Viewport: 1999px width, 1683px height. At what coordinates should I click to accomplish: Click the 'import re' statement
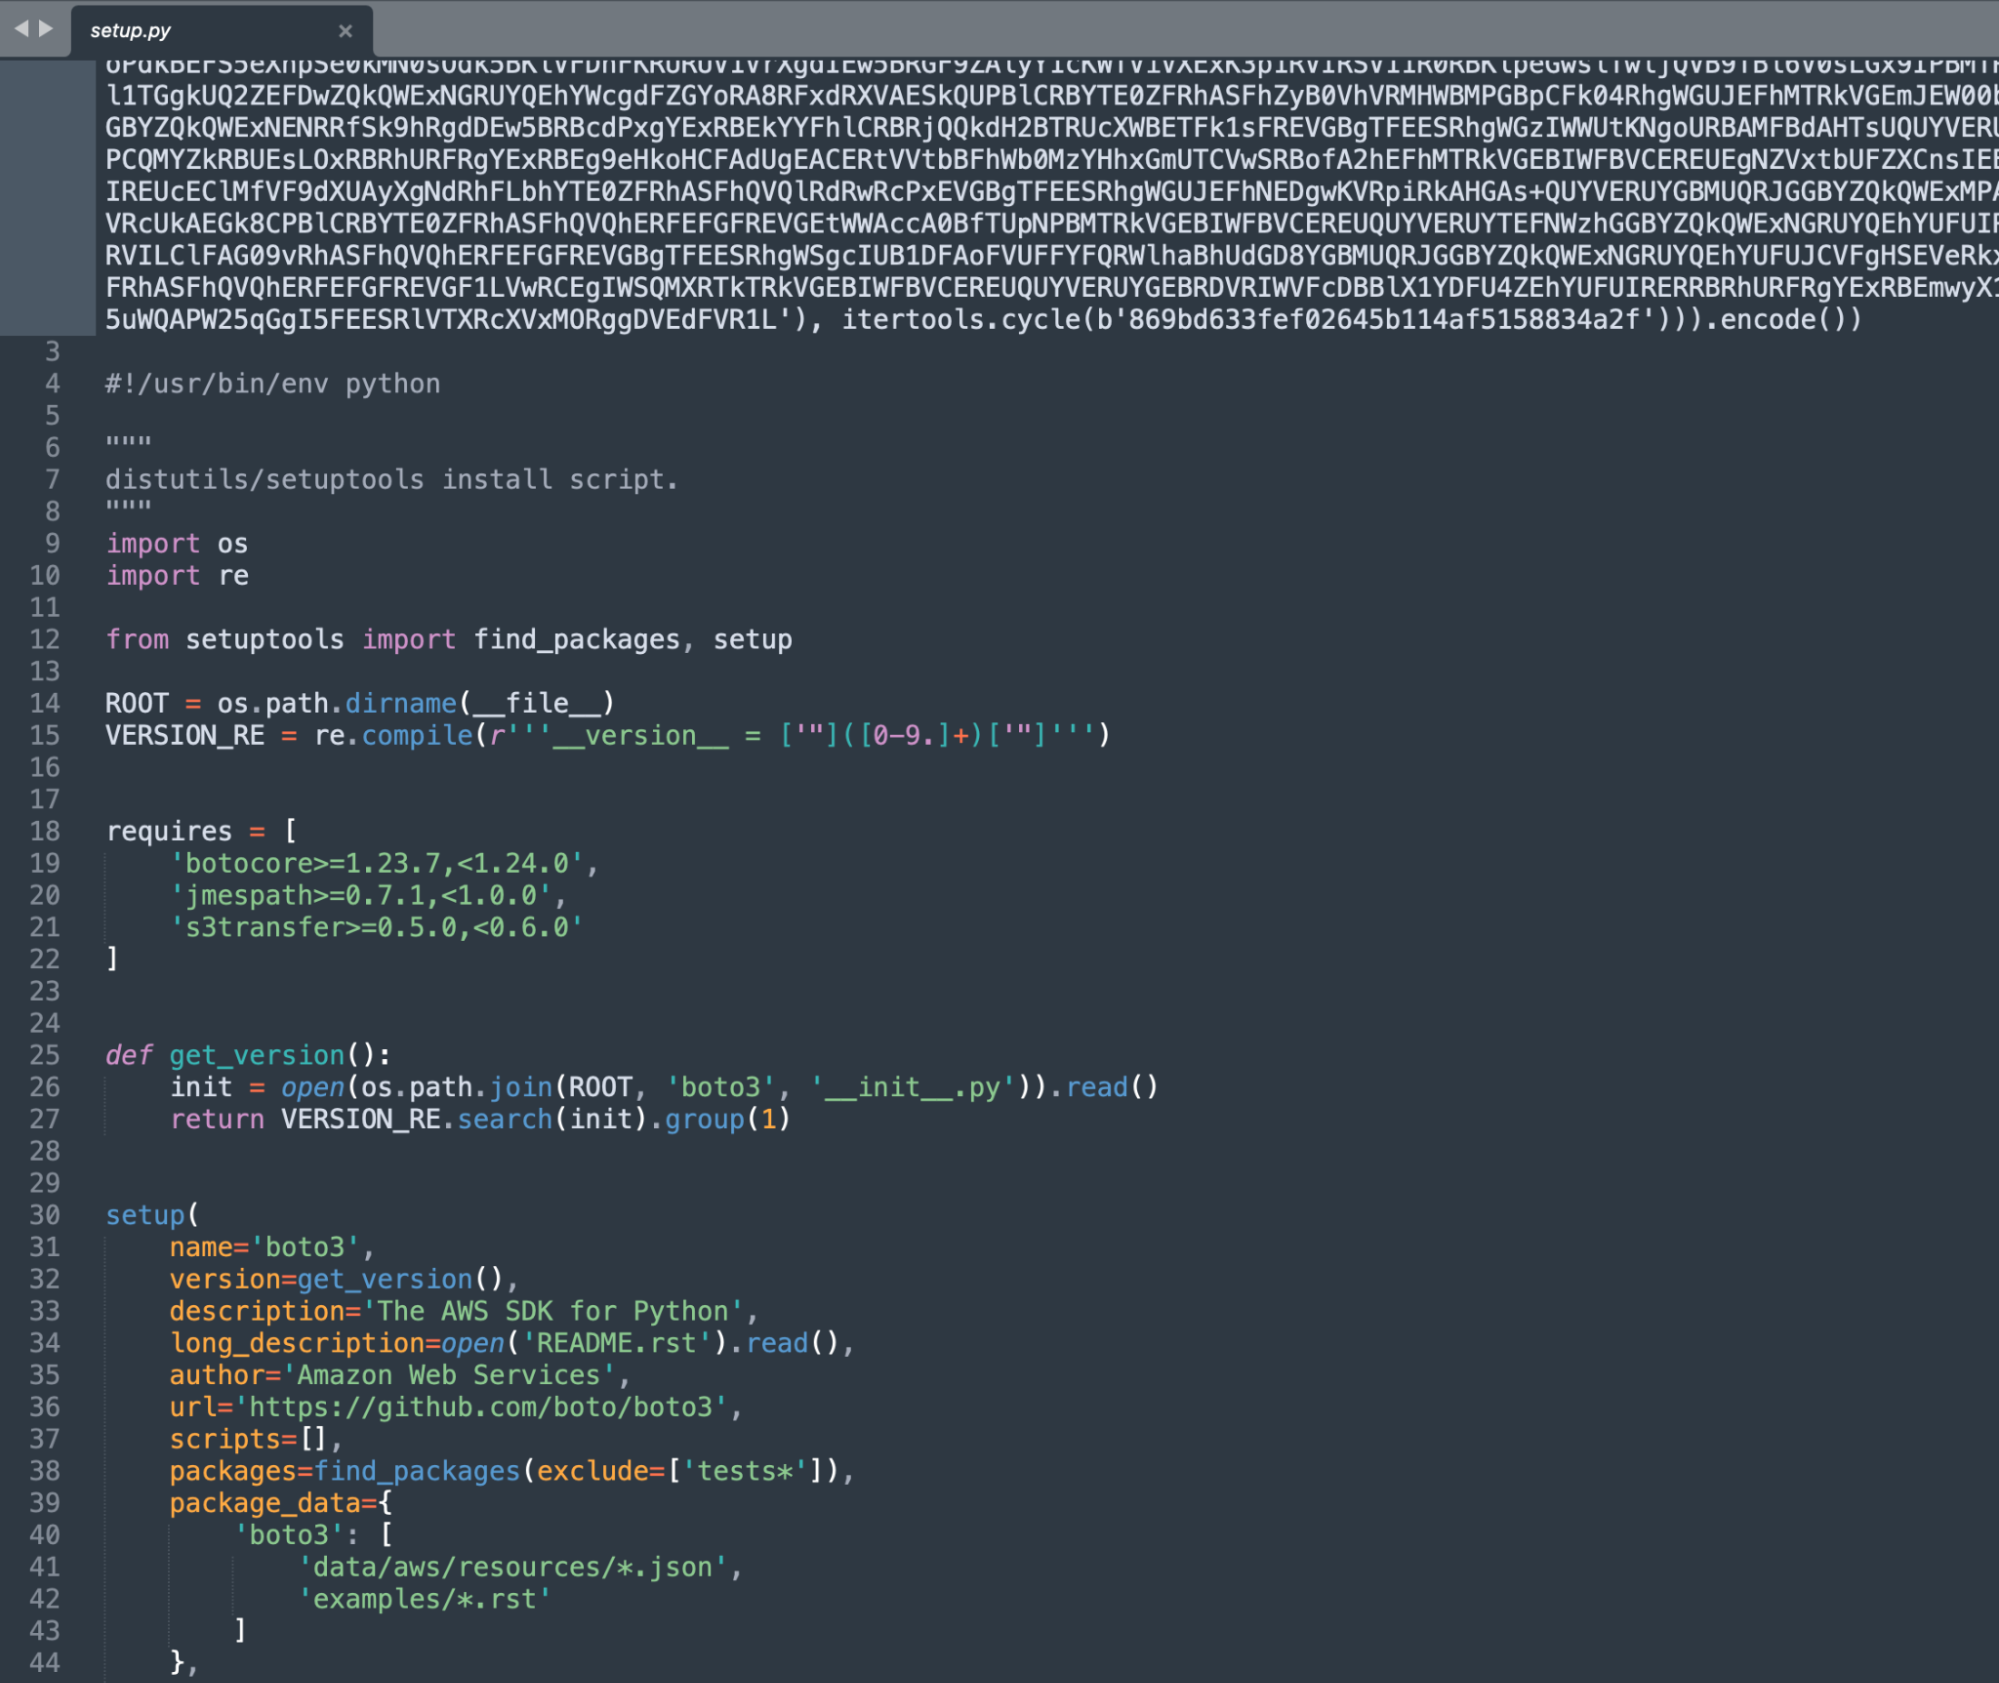click(177, 575)
